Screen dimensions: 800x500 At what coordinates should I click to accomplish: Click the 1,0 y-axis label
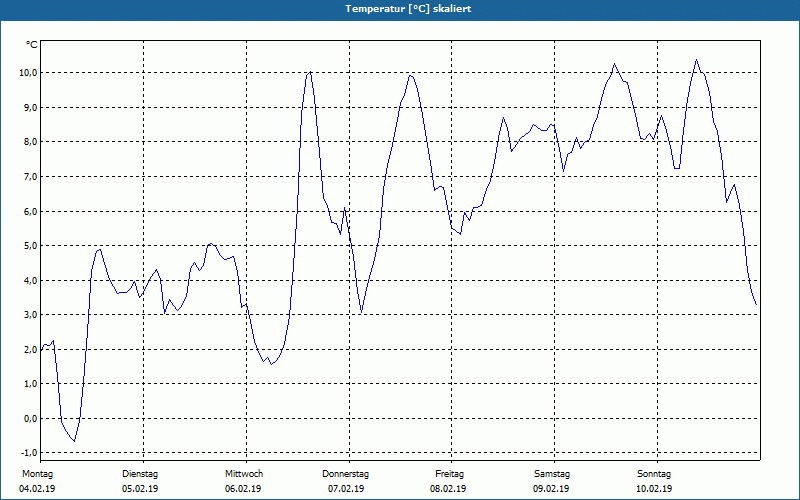coord(31,384)
